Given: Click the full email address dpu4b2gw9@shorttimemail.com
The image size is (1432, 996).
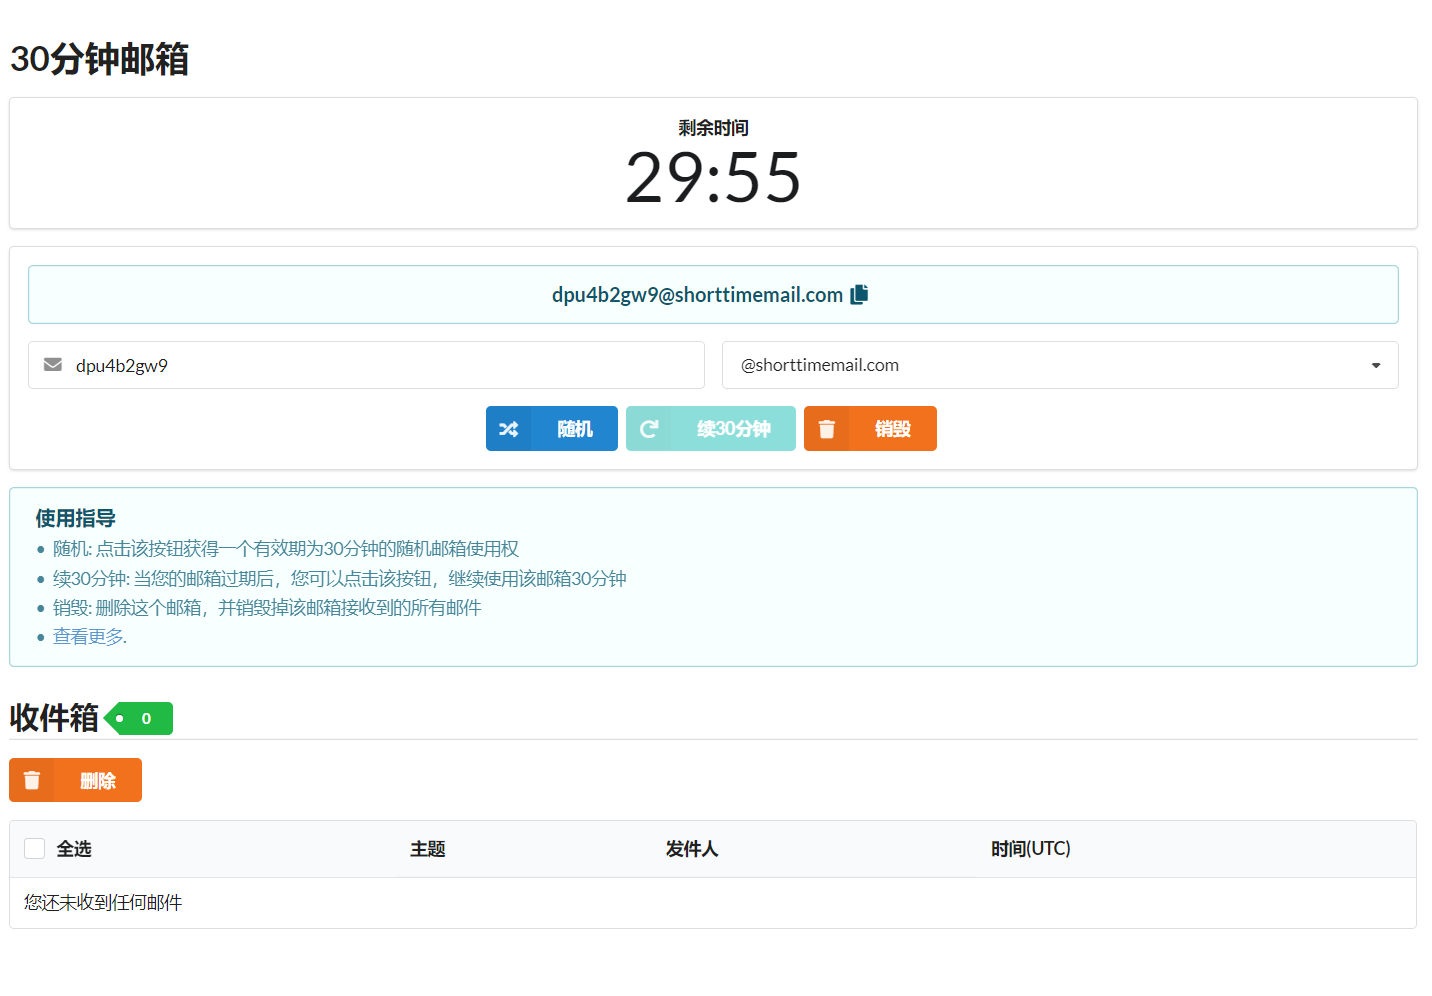Looking at the screenshot, I should pyautogui.click(x=697, y=295).
